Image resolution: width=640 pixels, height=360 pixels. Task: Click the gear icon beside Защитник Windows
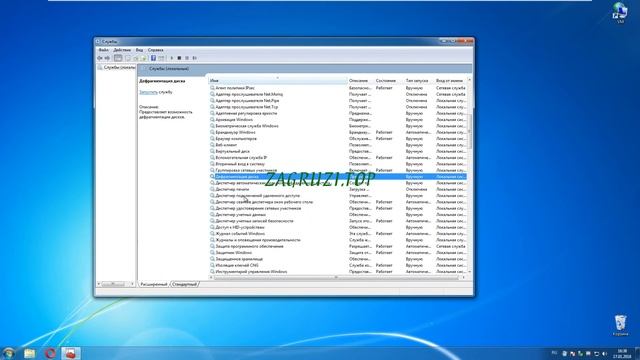coord(212,253)
